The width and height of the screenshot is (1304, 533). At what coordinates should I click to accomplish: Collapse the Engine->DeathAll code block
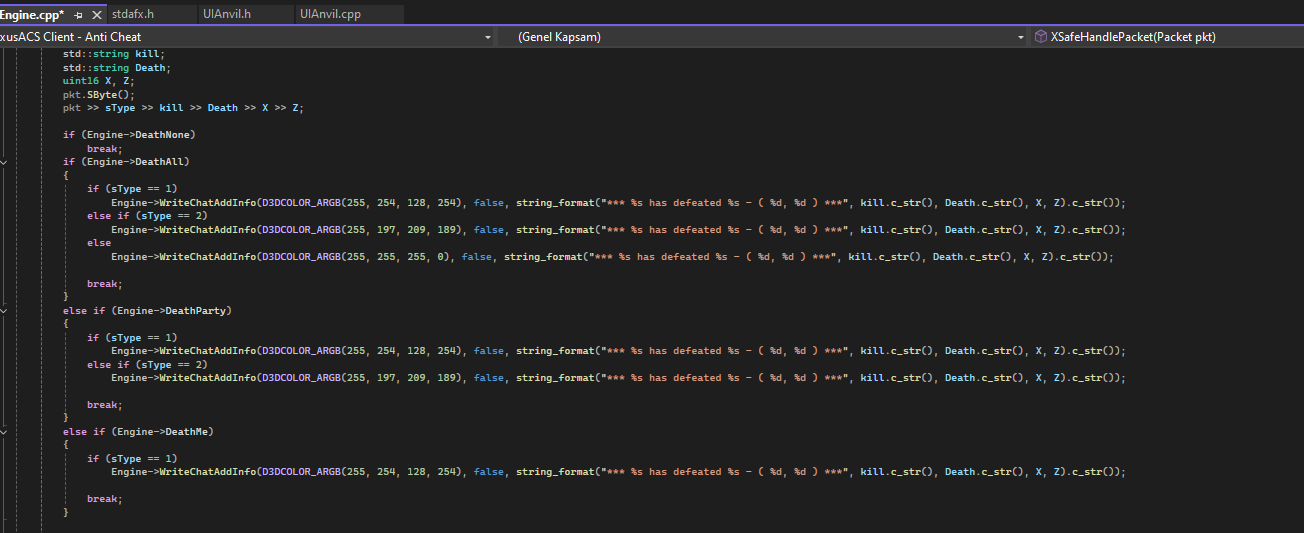tap(5, 161)
